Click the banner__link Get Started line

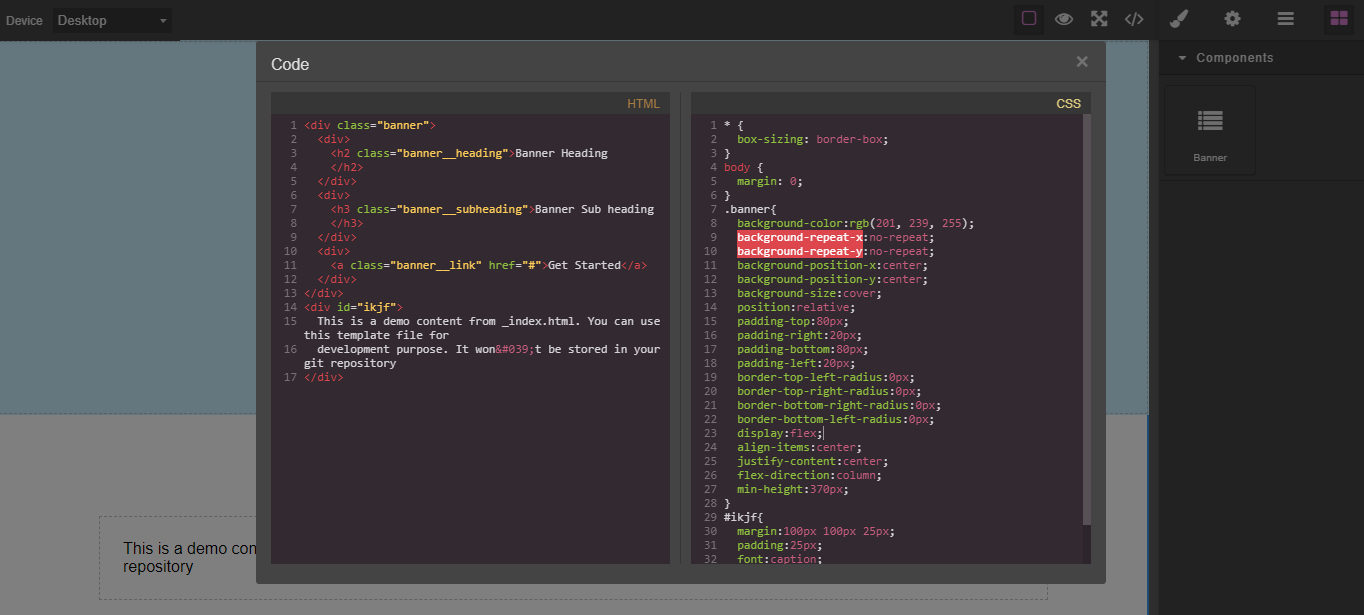(x=489, y=266)
